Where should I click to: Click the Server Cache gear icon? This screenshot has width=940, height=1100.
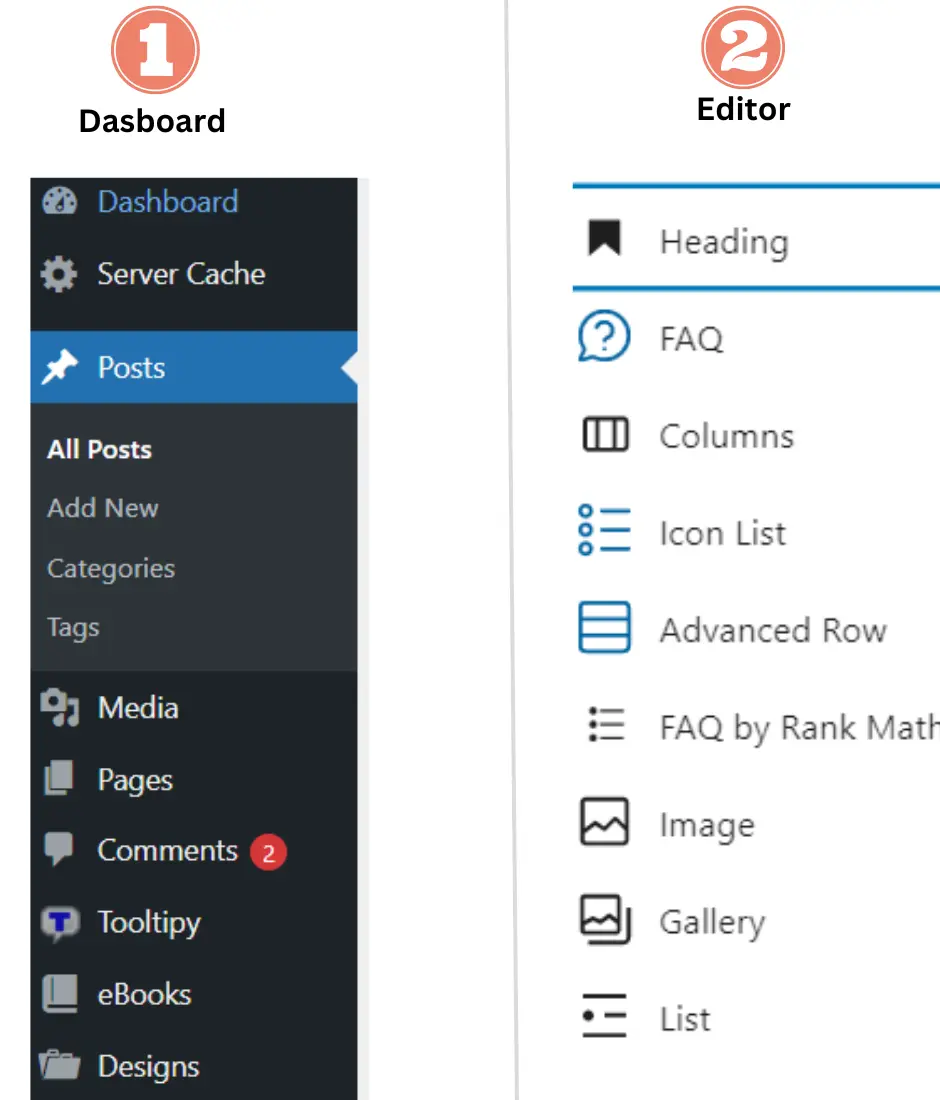[59, 274]
